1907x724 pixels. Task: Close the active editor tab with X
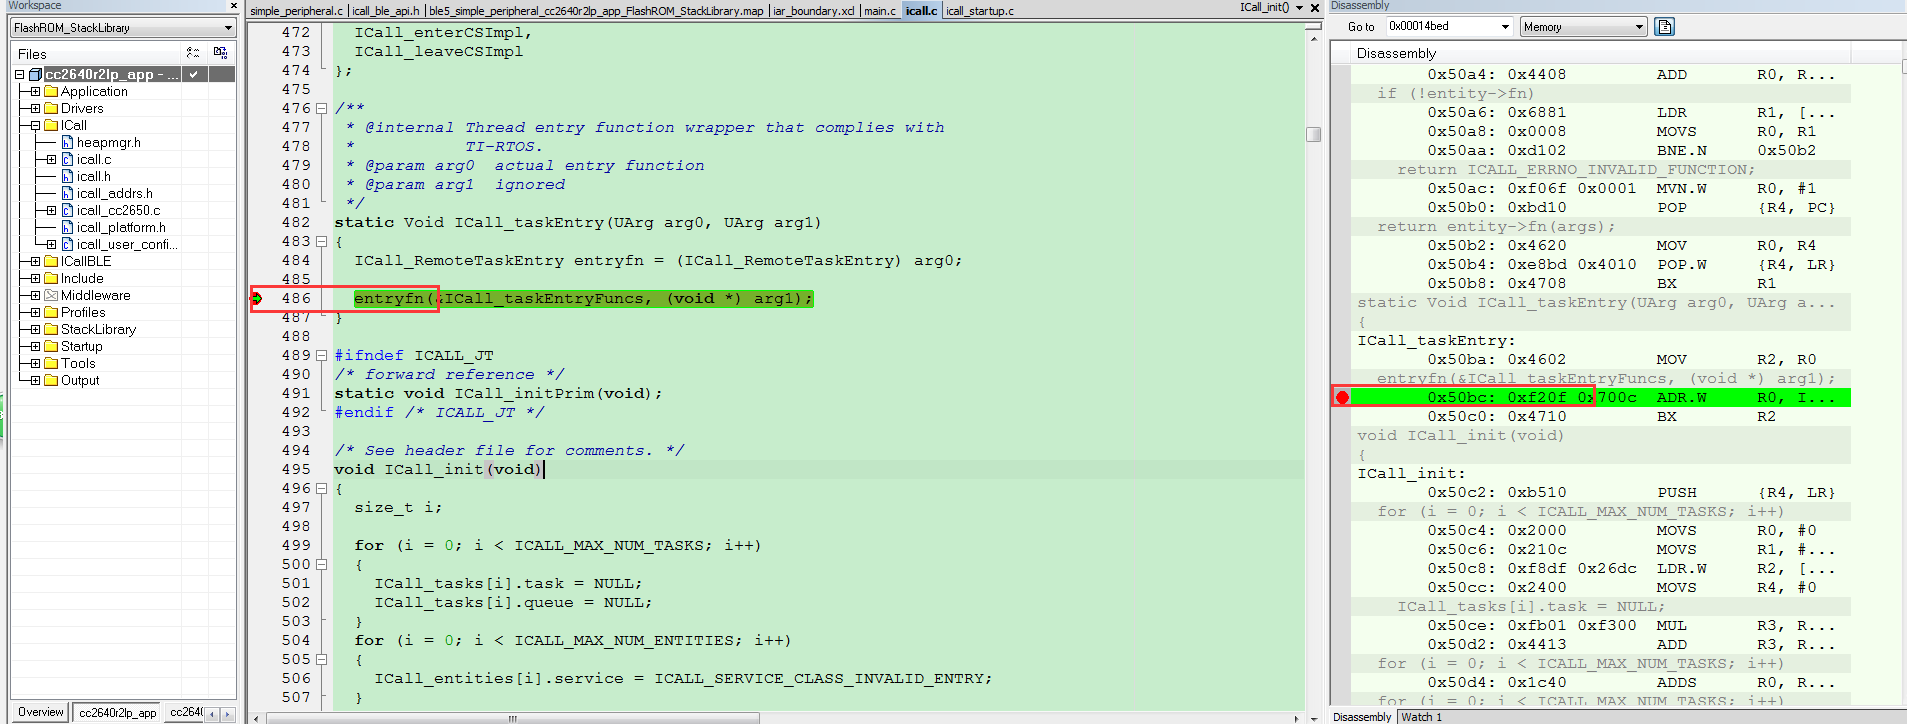(1314, 8)
